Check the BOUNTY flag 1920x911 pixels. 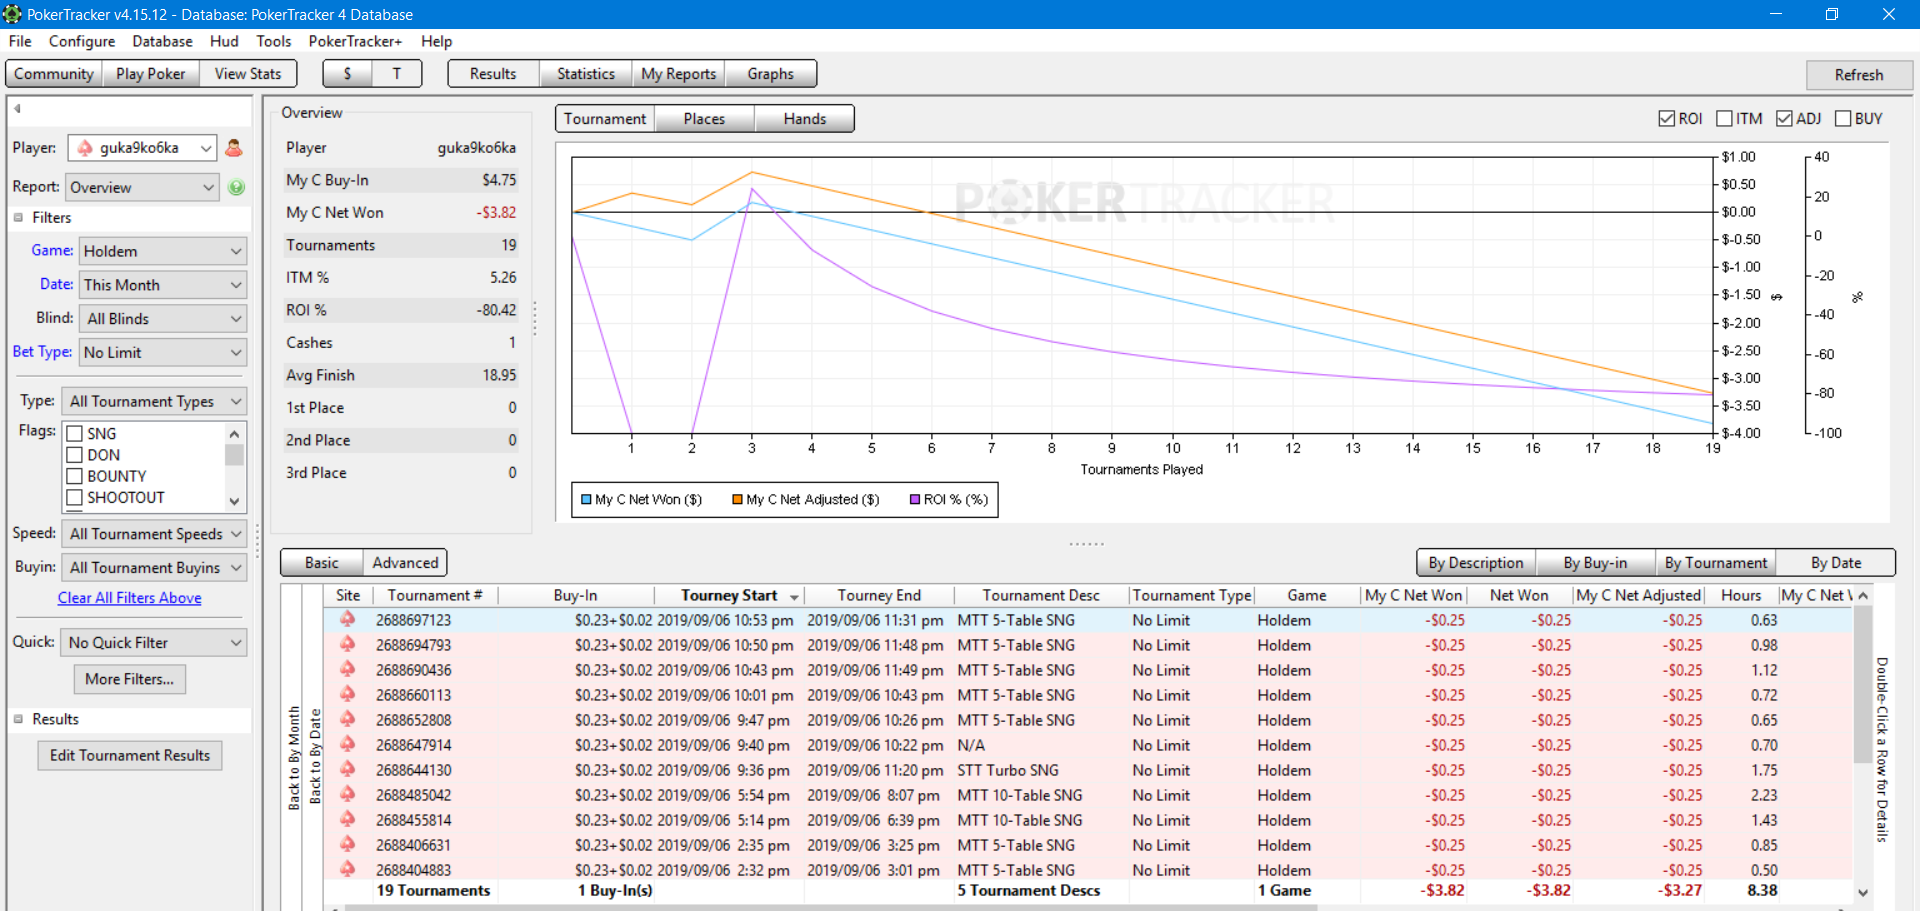point(74,476)
